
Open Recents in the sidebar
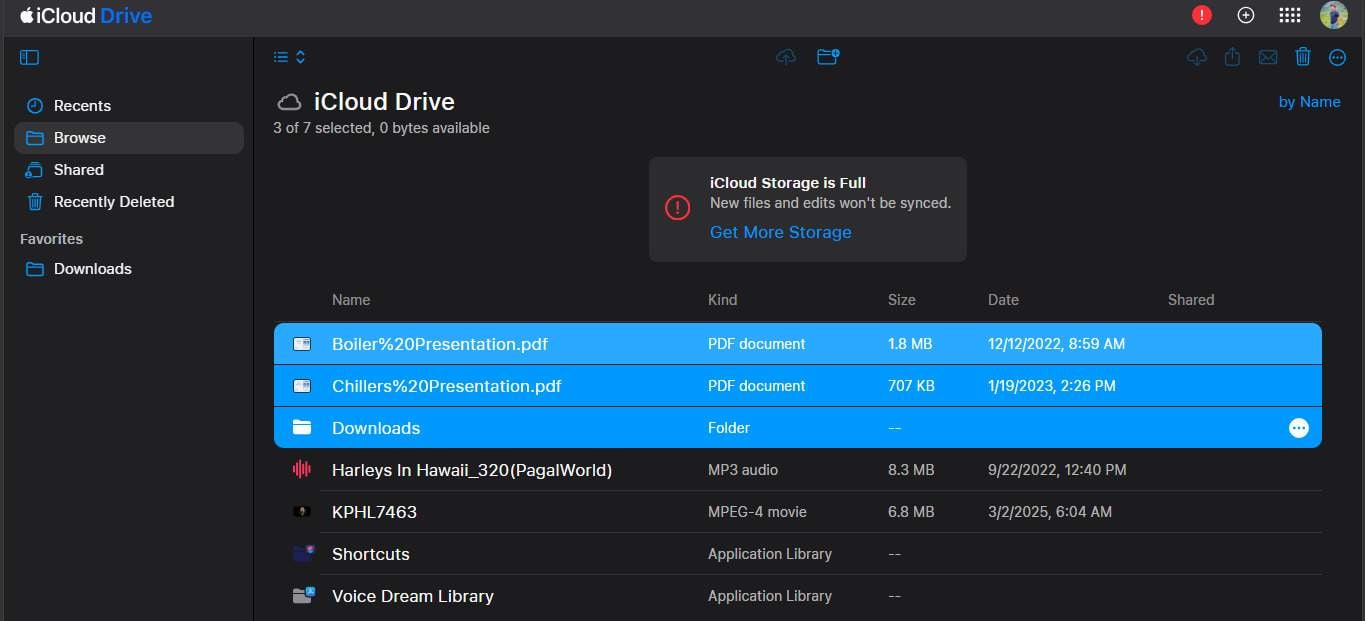(x=129, y=106)
